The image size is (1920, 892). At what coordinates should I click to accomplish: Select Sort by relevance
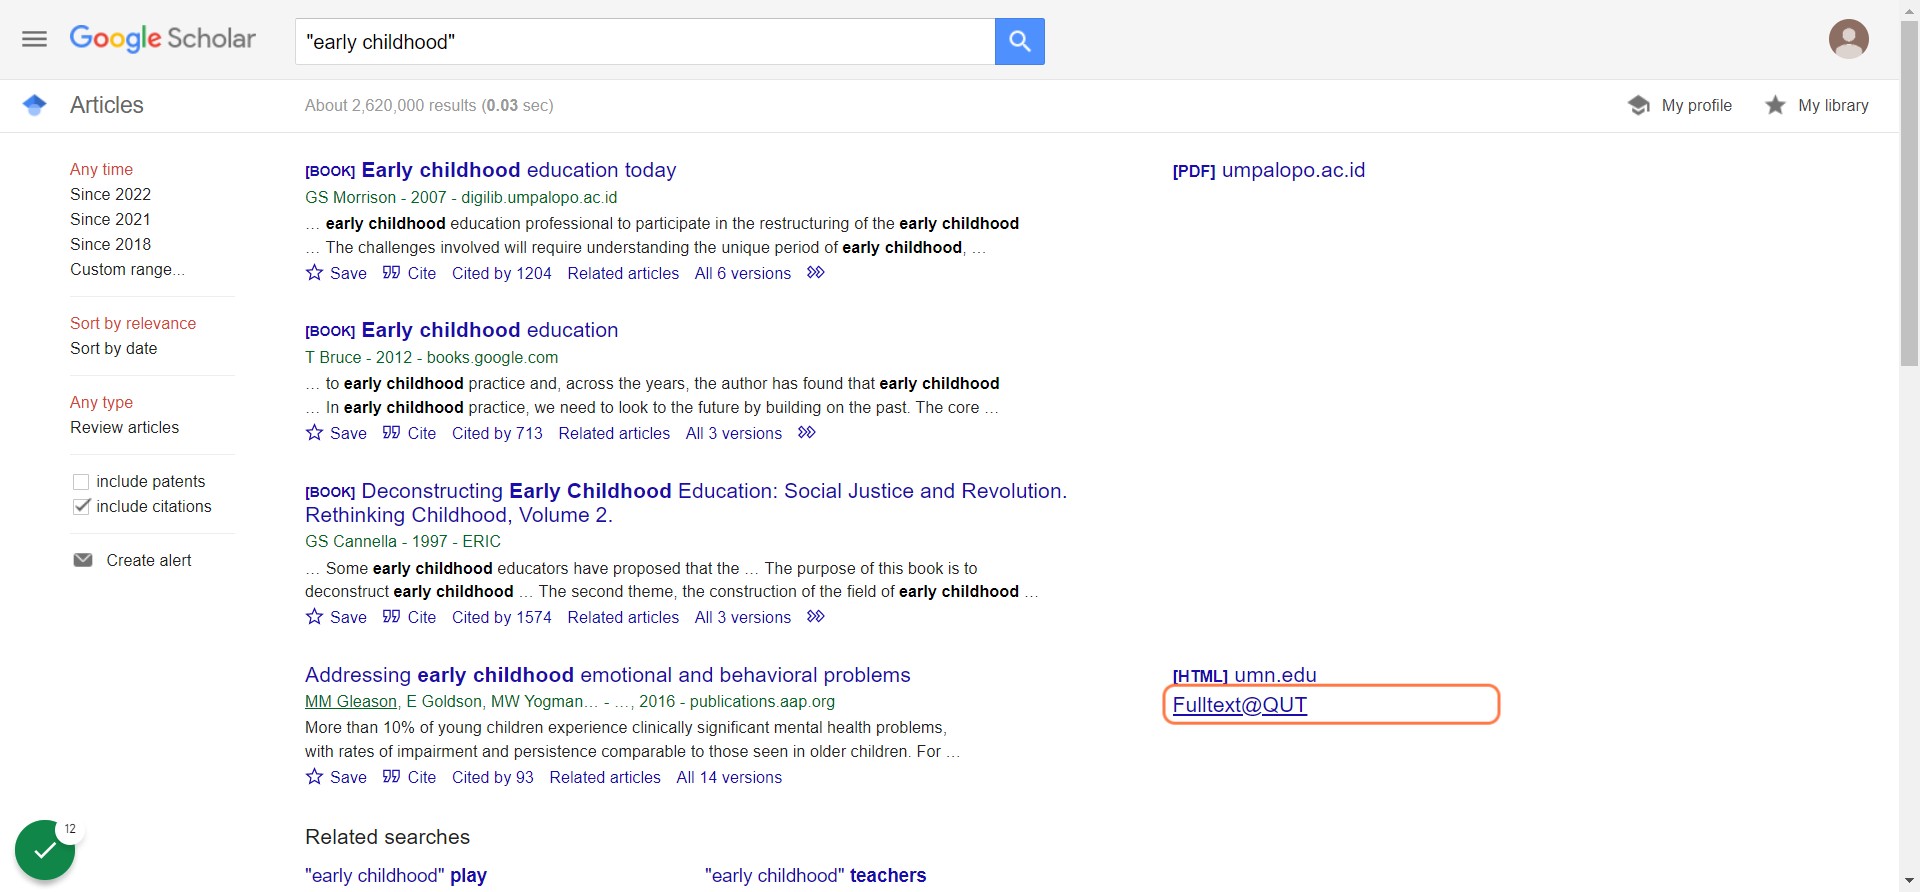coord(133,323)
